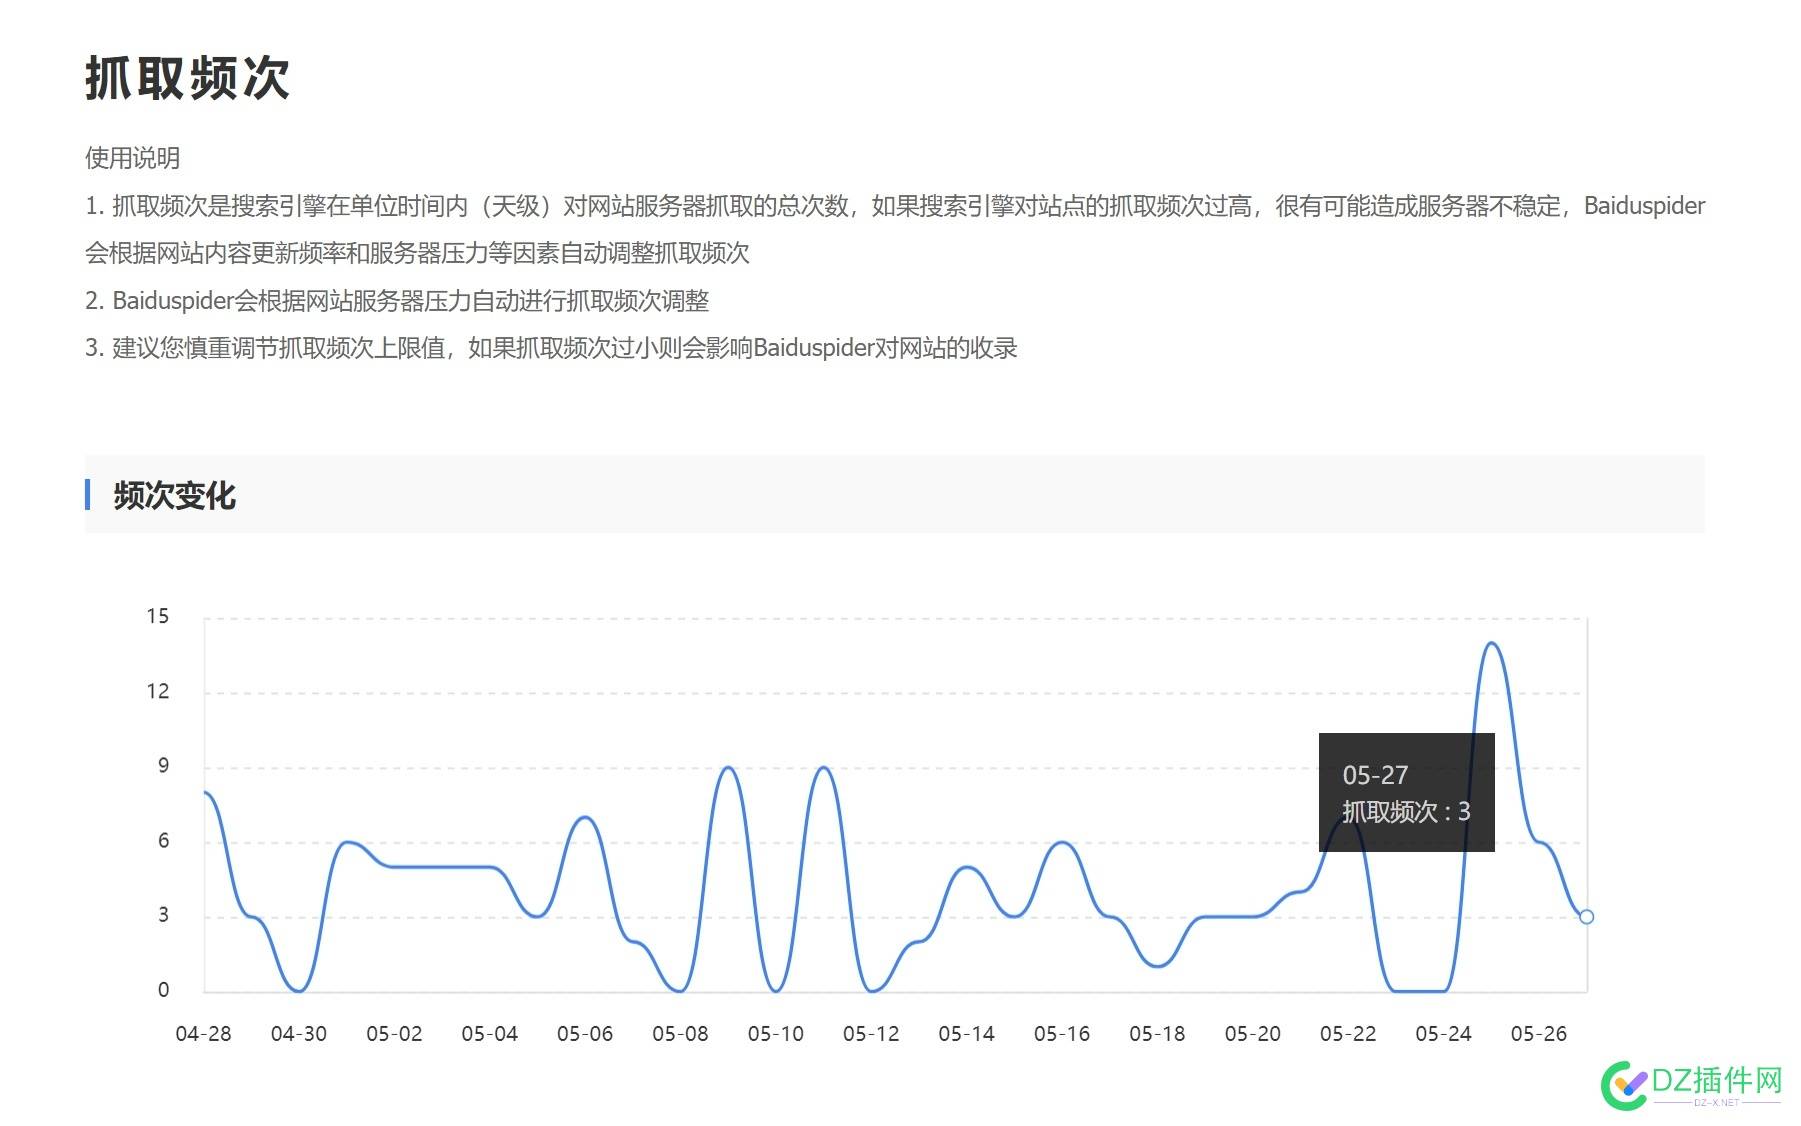Click the 频次变化 section title
Screen dimensions: 1801x1126
(x=174, y=495)
